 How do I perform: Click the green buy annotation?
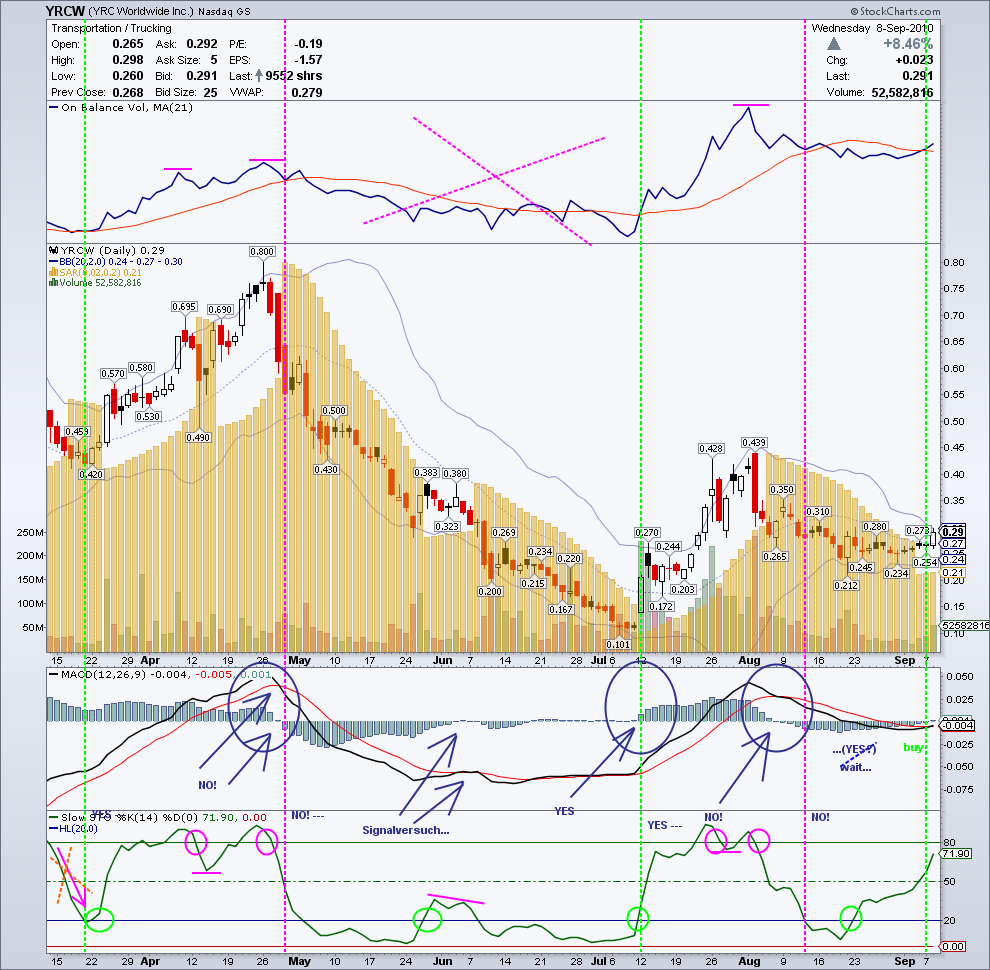click(913, 747)
